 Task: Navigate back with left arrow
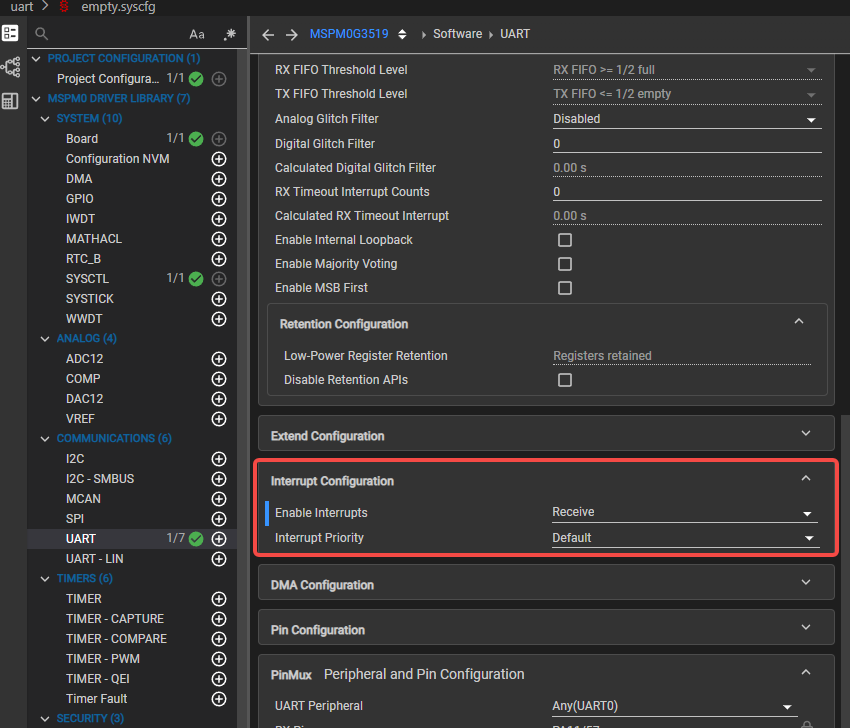coord(268,35)
